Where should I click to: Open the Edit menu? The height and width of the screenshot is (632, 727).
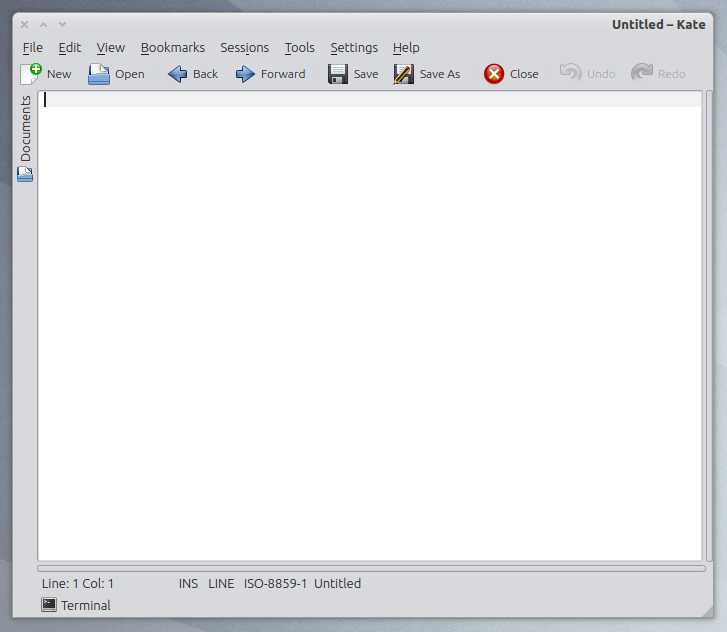[70, 48]
